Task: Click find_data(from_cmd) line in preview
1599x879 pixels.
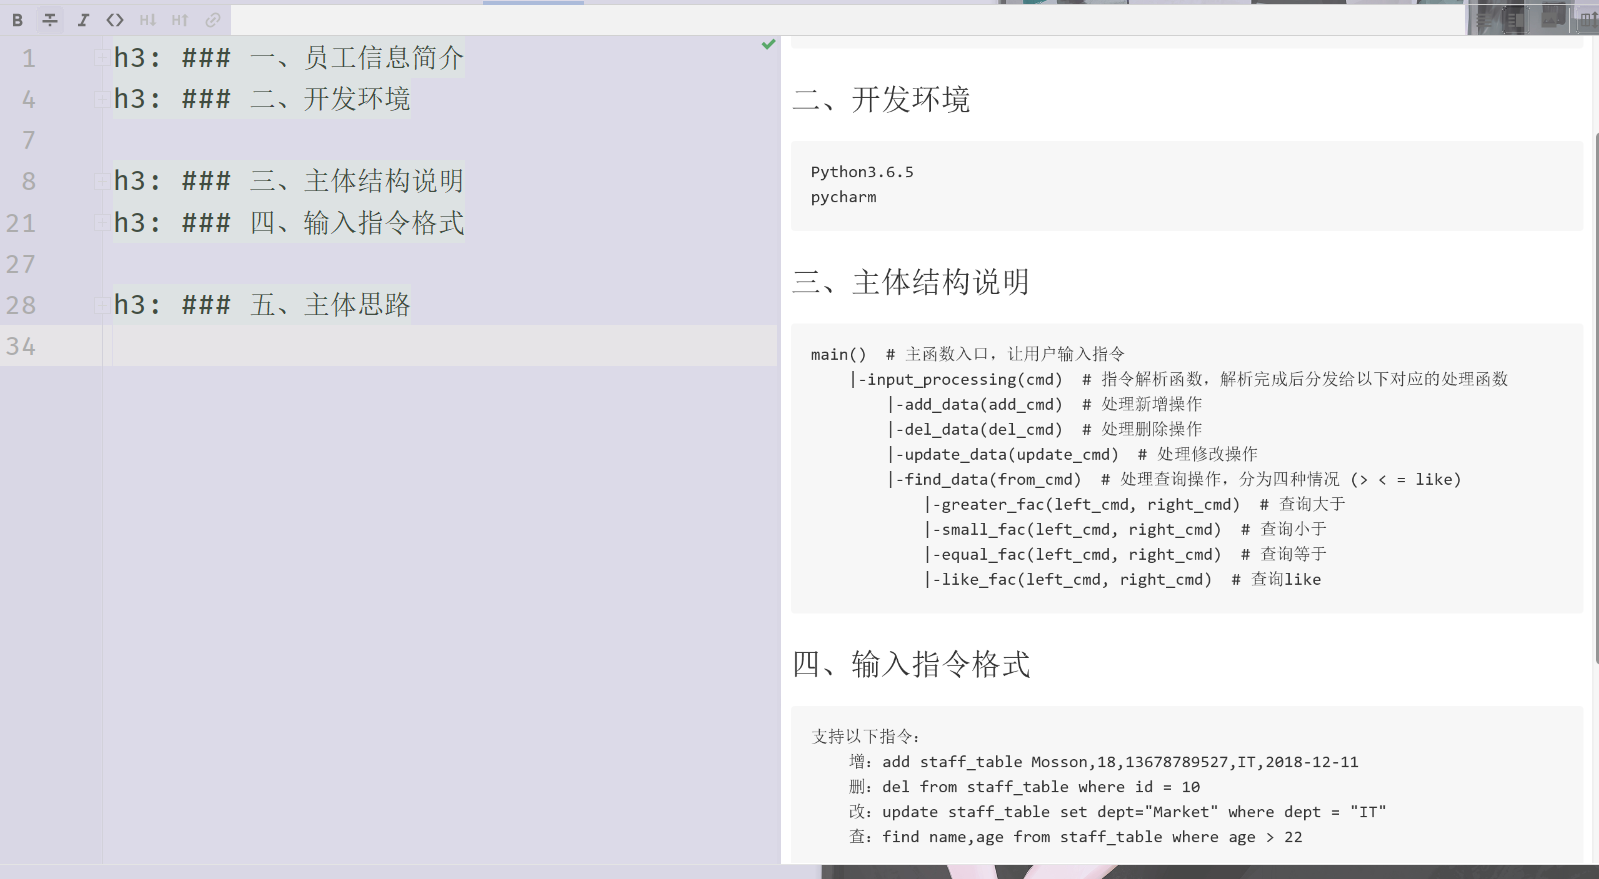Action: (x=1175, y=479)
